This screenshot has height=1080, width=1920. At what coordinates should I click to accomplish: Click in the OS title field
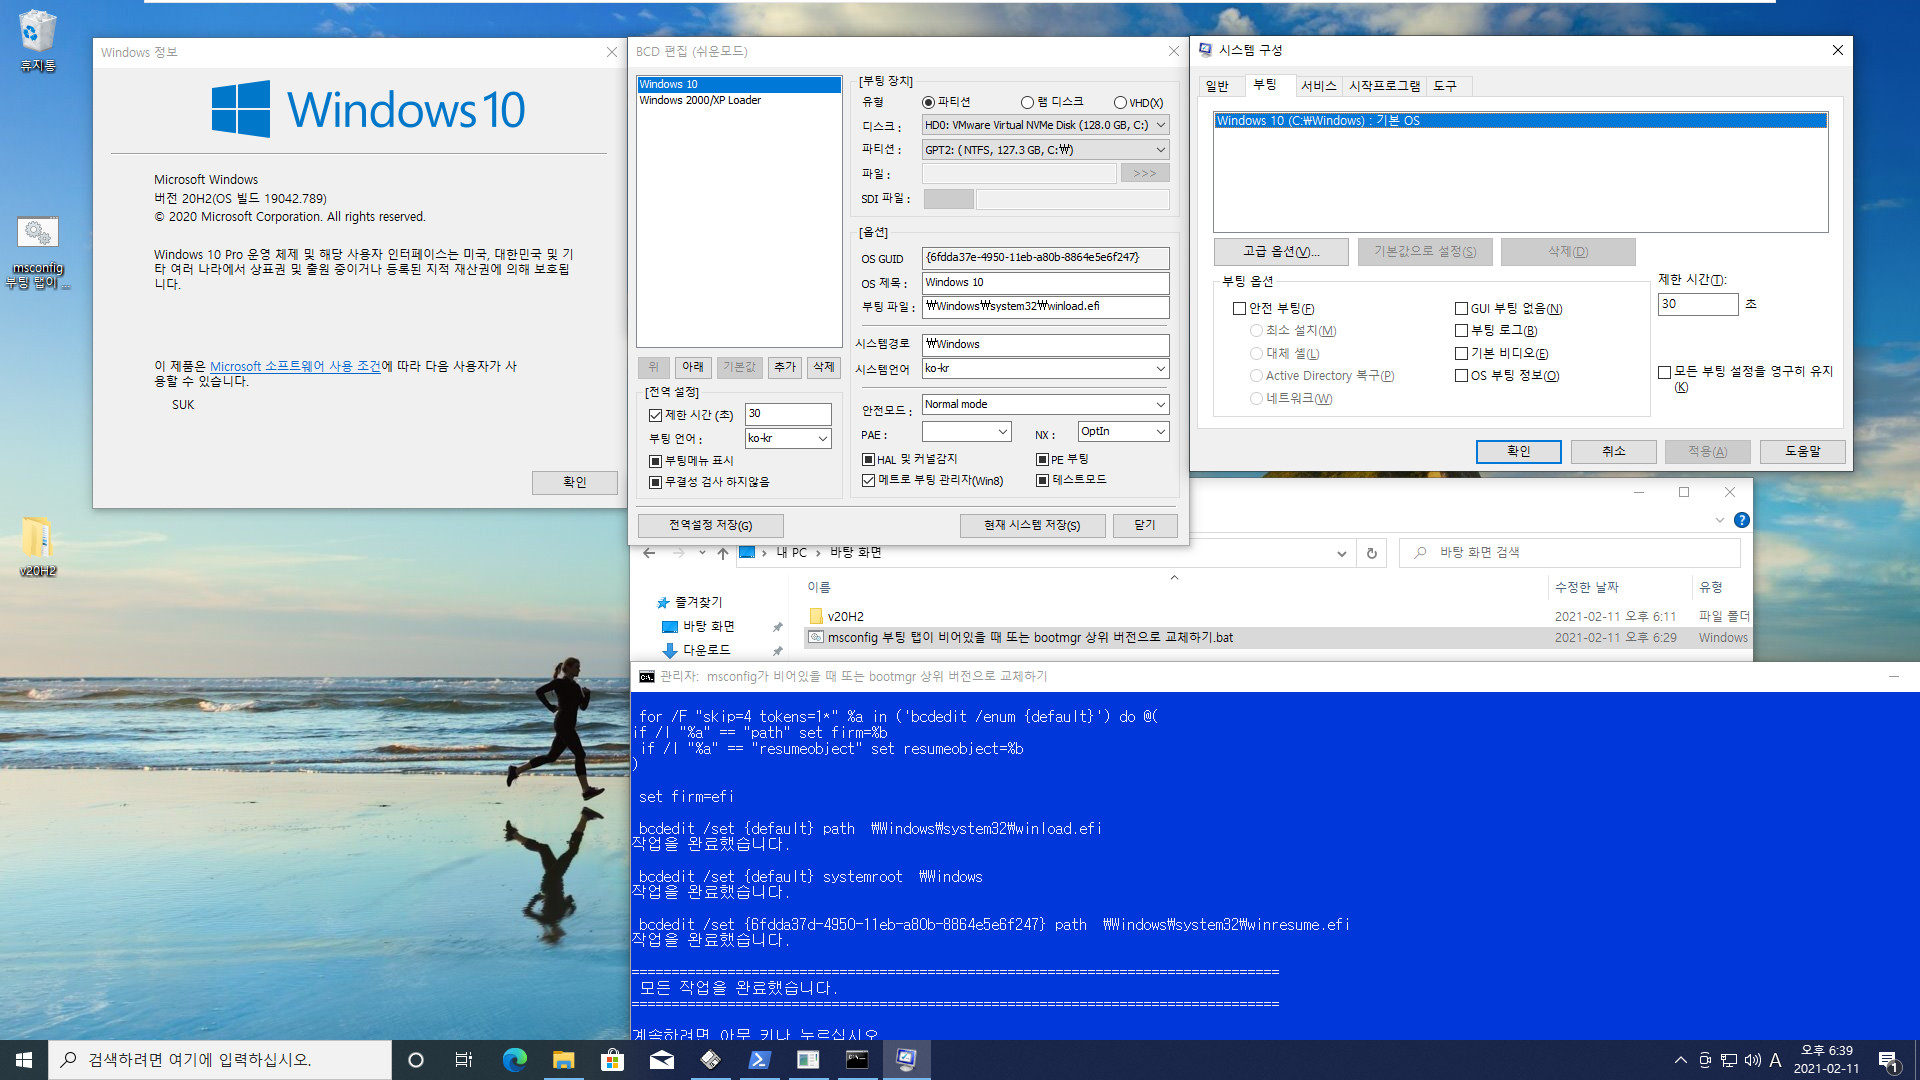pos(1045,282)
